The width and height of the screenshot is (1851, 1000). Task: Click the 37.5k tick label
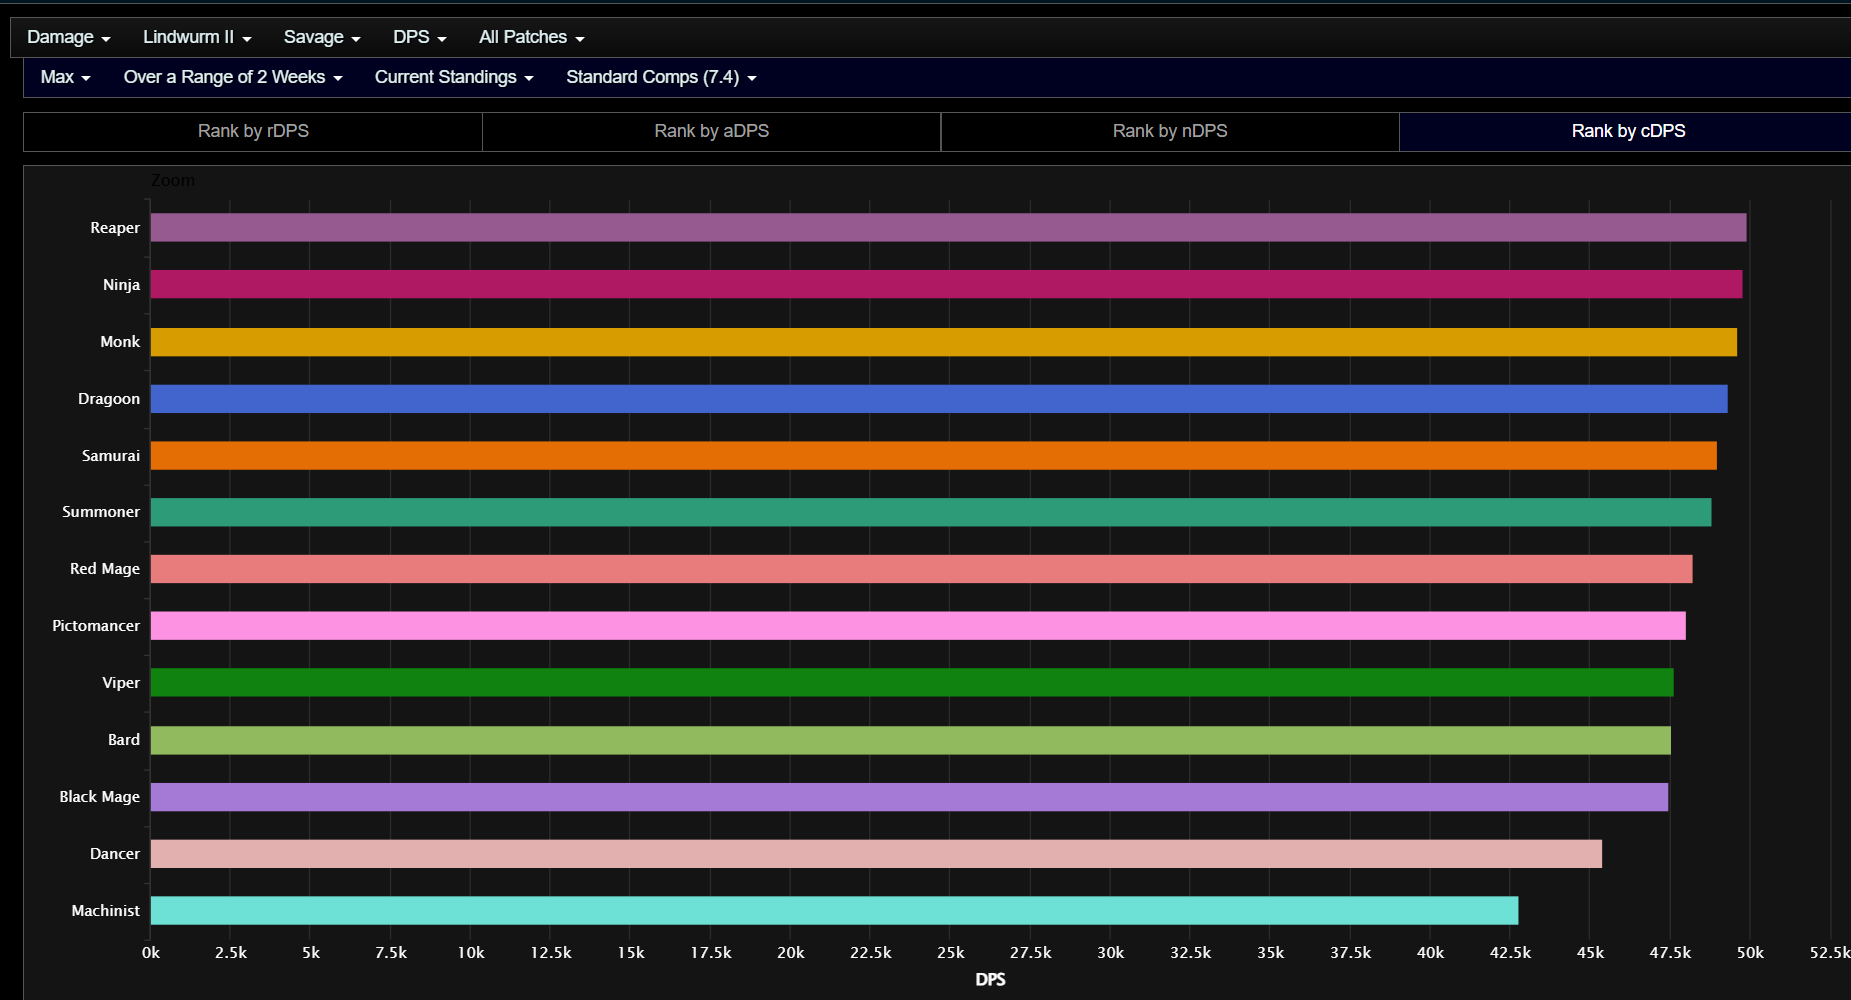pos(1350,953)
